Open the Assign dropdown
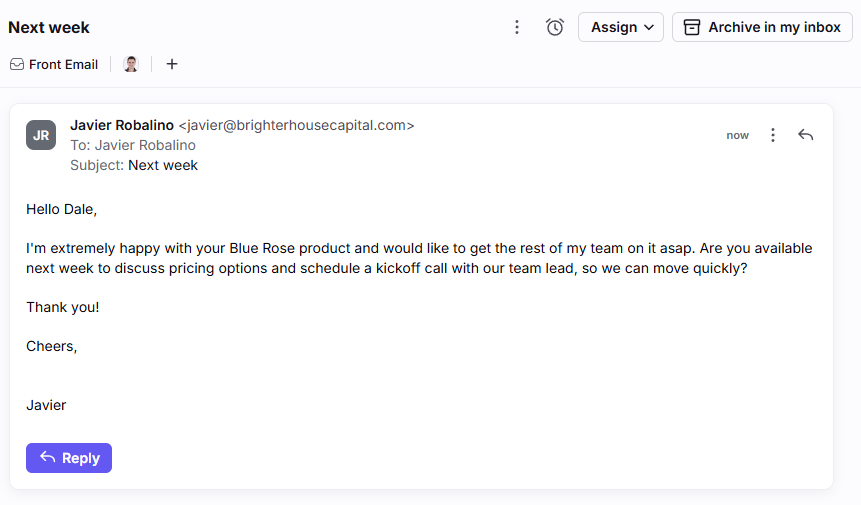The image size is (861, 505). click(x=621, y=27)
